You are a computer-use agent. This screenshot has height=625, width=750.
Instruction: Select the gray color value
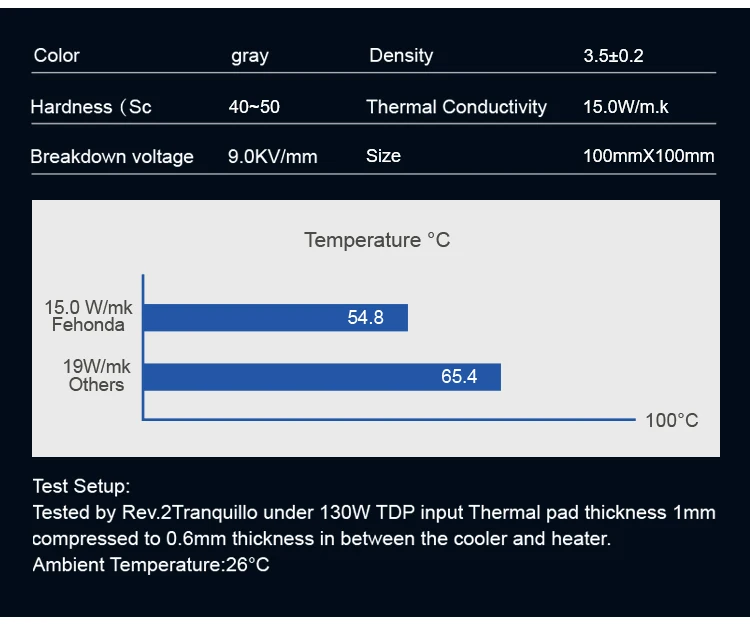(250, 56)
